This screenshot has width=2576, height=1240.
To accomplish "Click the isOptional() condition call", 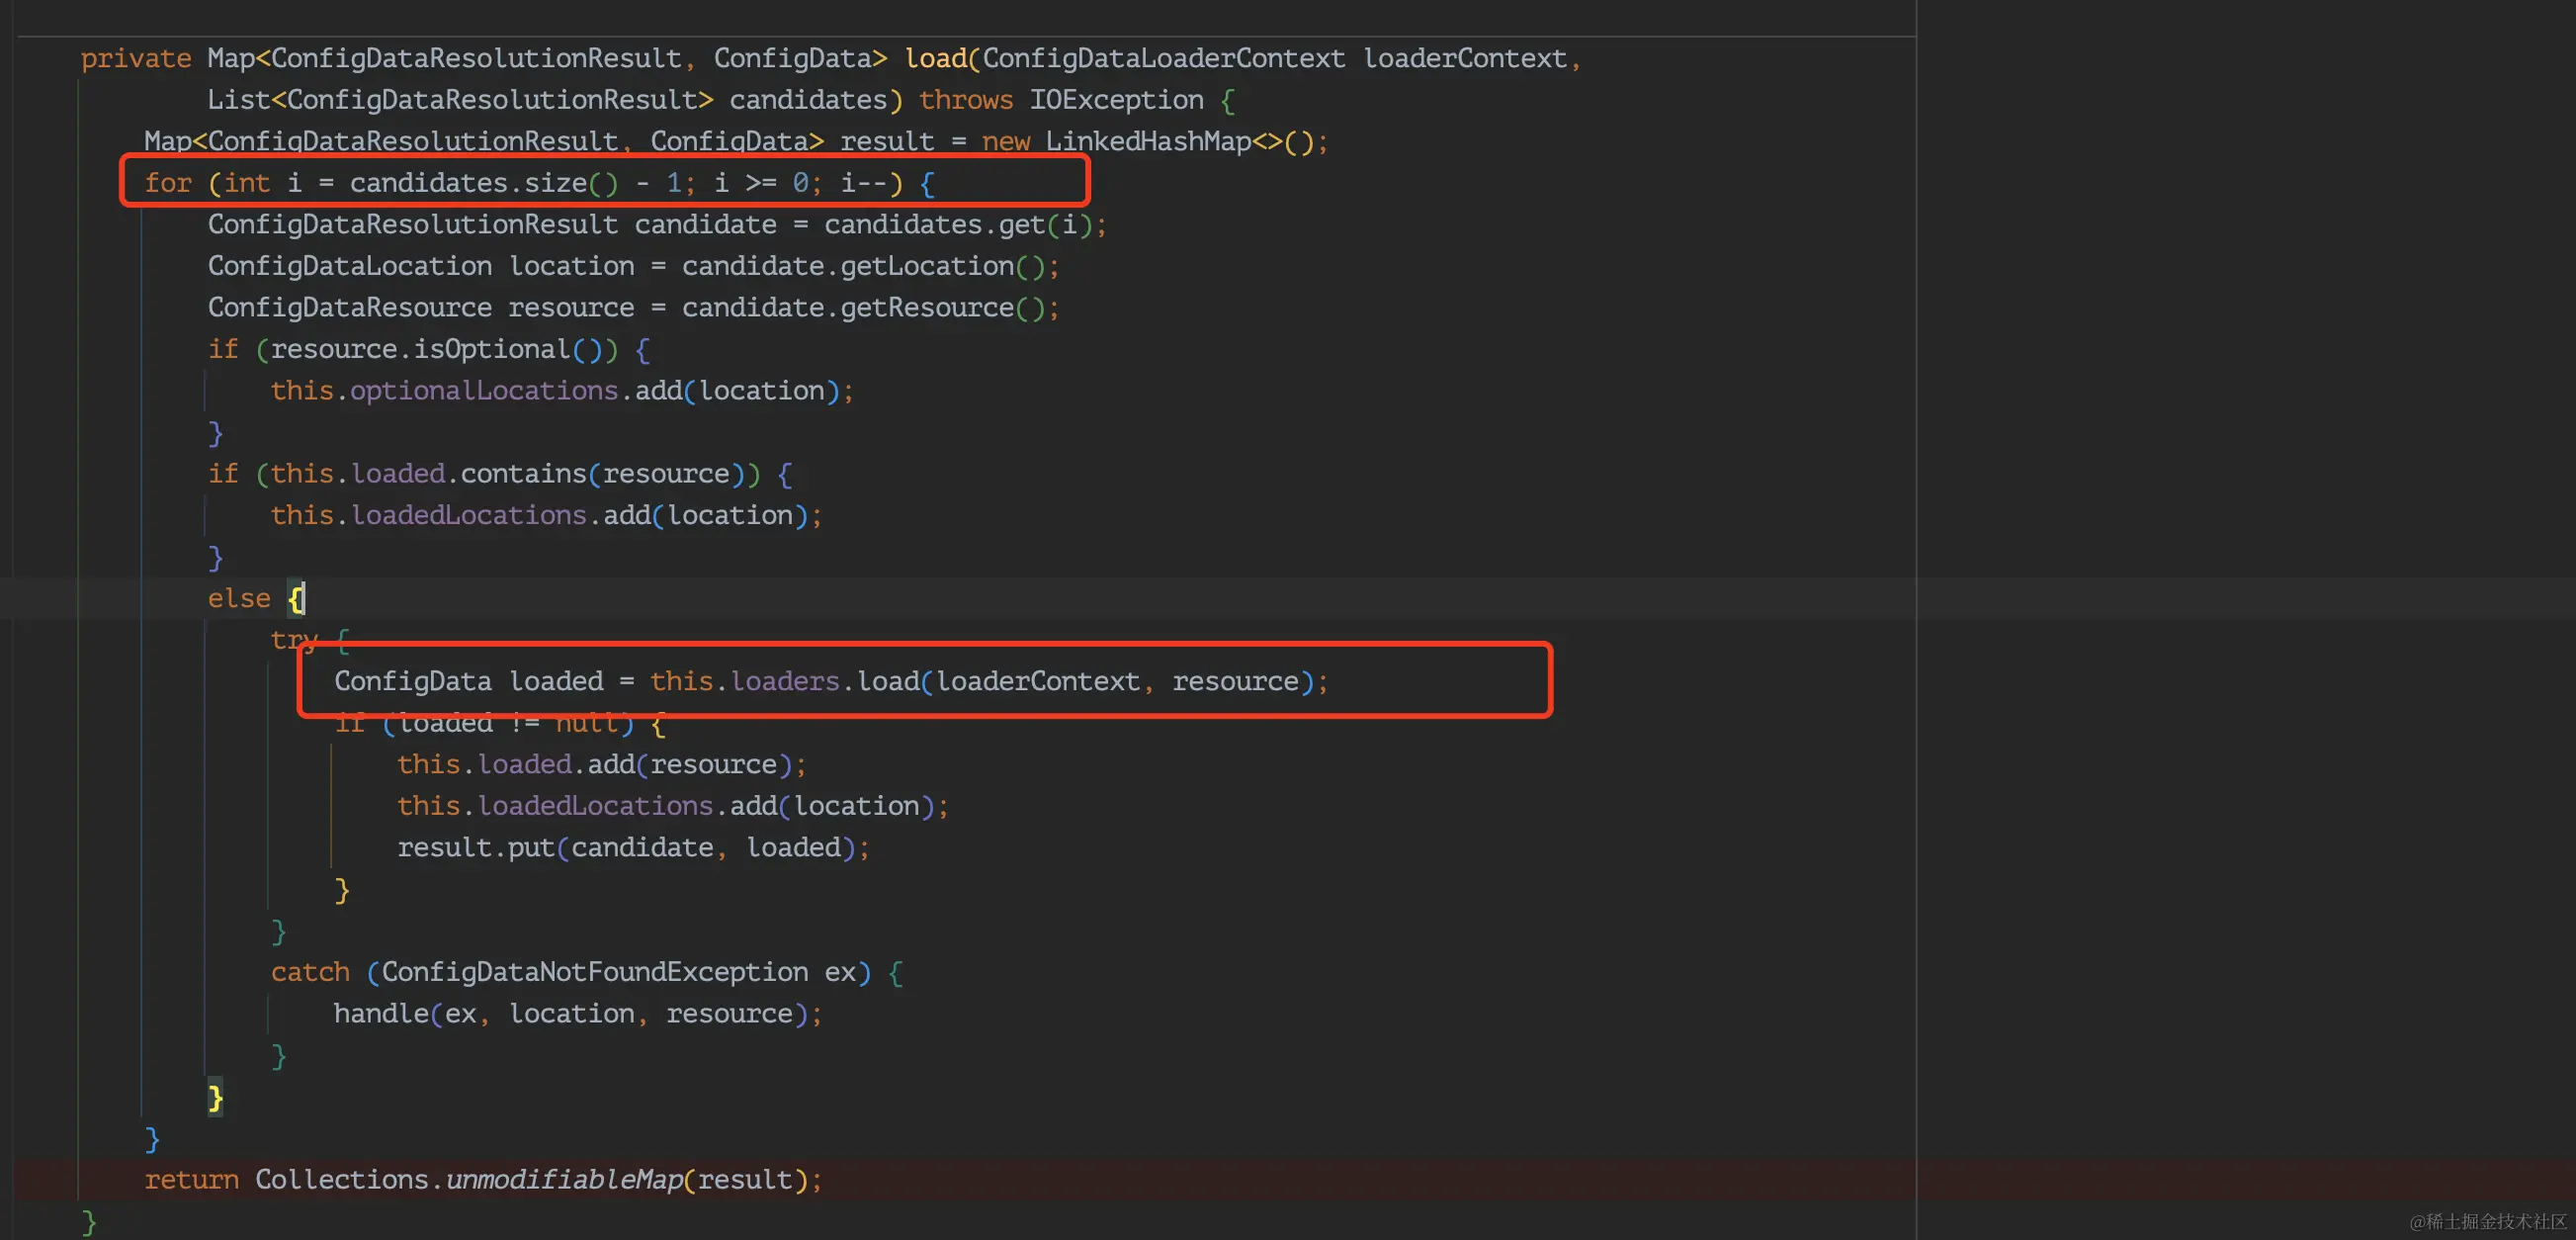I will (x=491, y=349).
